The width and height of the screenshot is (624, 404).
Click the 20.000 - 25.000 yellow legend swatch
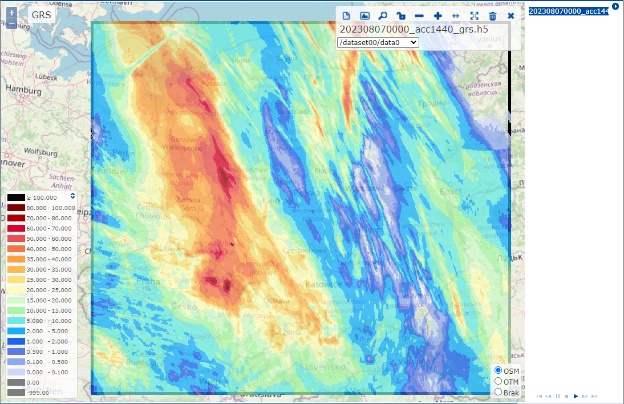point(16,290)
